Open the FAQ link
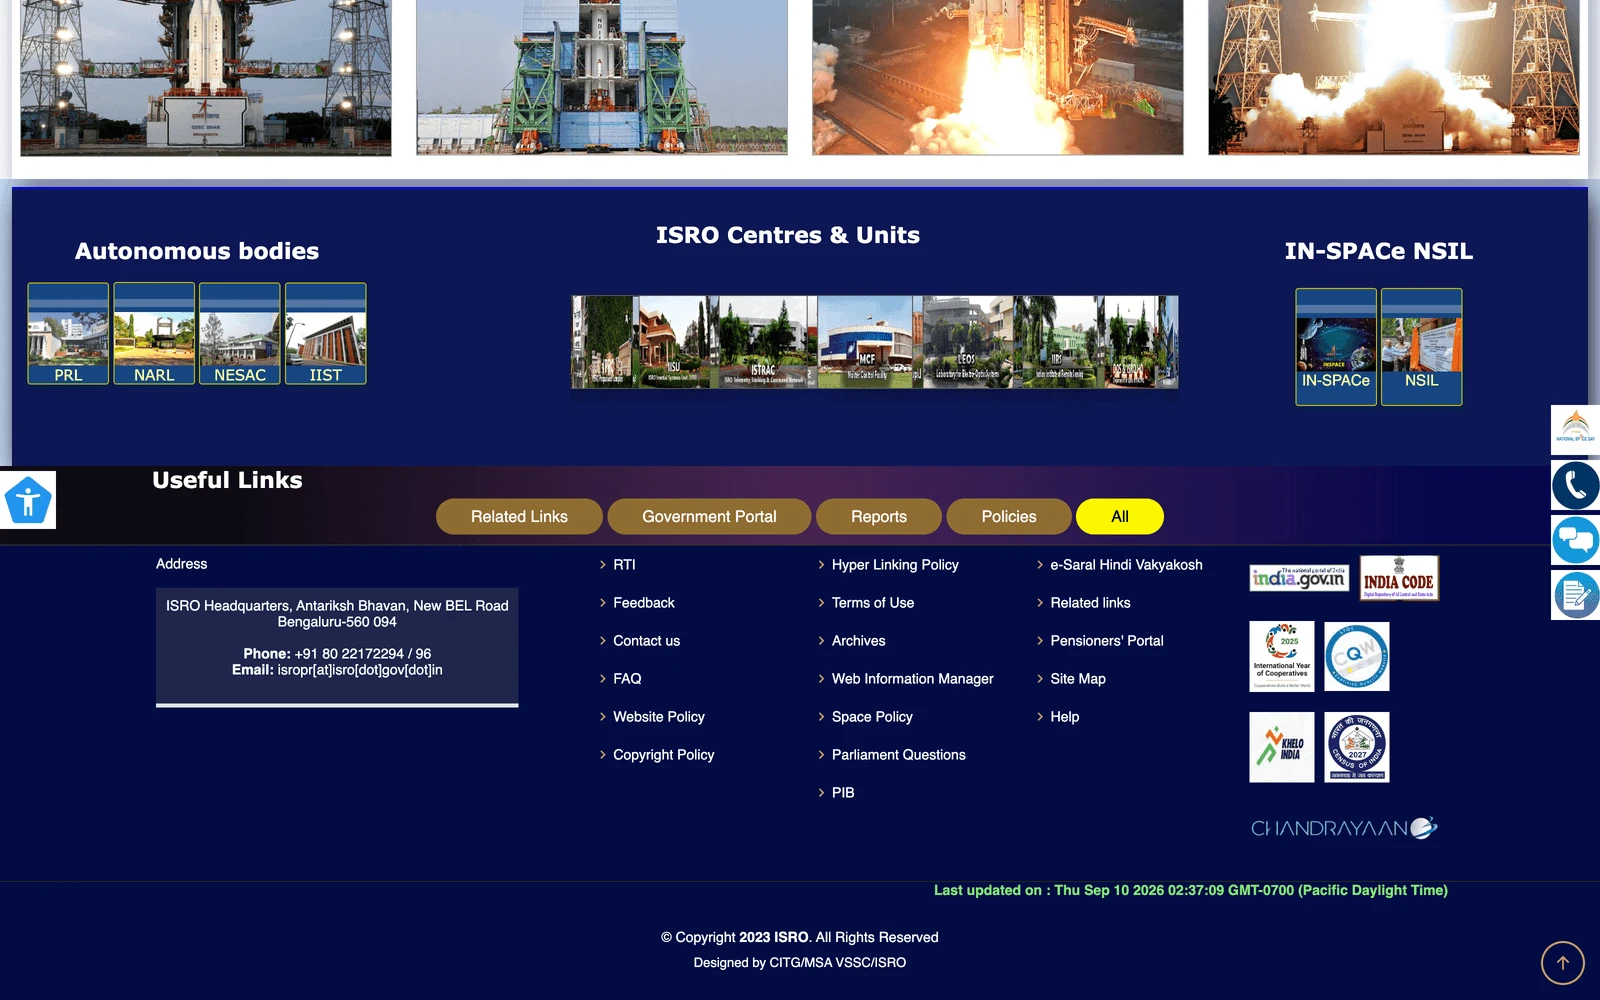This screenshot has height=1000, width=1600. click(627, 679)
